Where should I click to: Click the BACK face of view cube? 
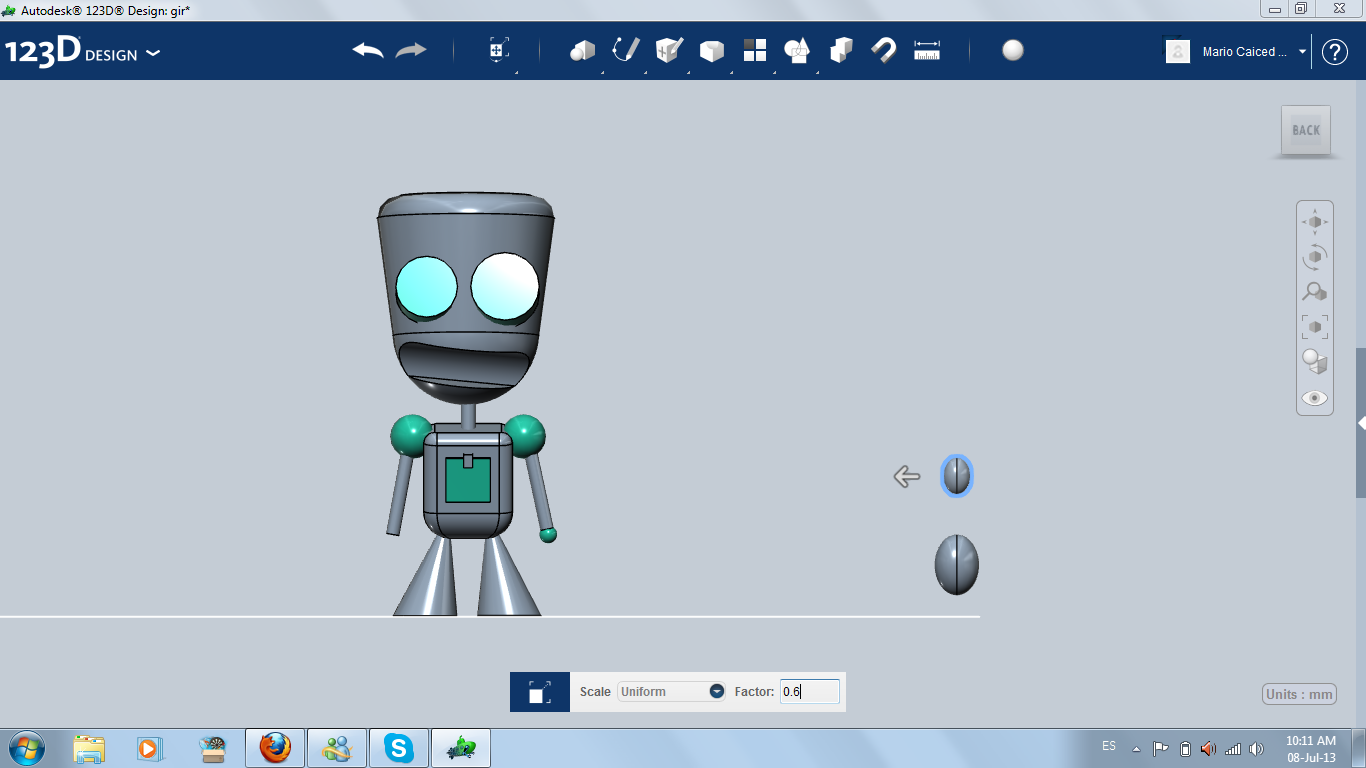pyautogui.click(x=1306, y=130)
